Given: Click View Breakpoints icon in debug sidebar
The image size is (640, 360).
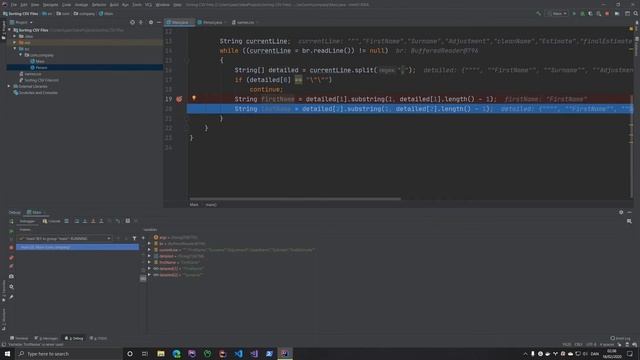Looking at the screenshot, I should coord(11,258).
